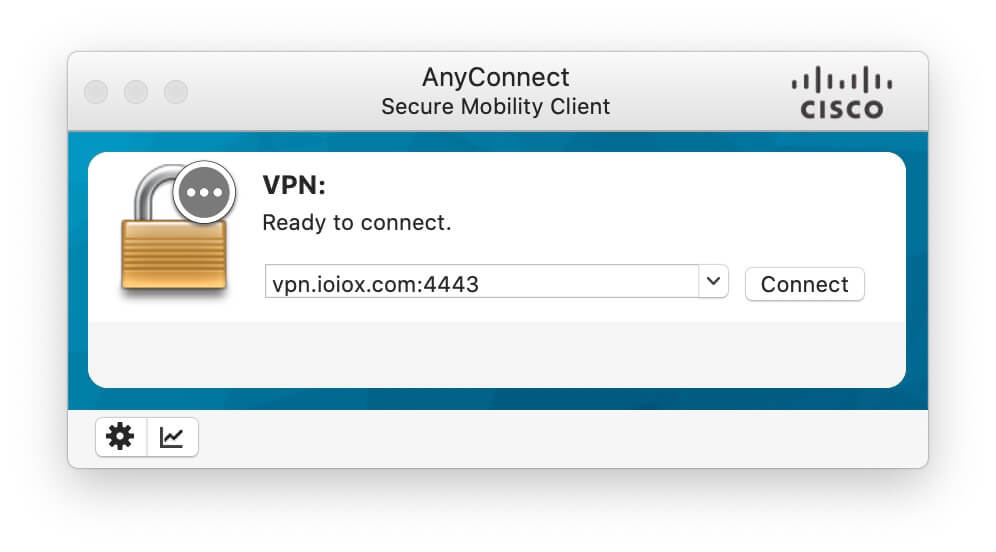Click the "Ready to connect." status text
Image resolution: width=996 pixels, height=552 pixels.
click(x=356, y=222)
